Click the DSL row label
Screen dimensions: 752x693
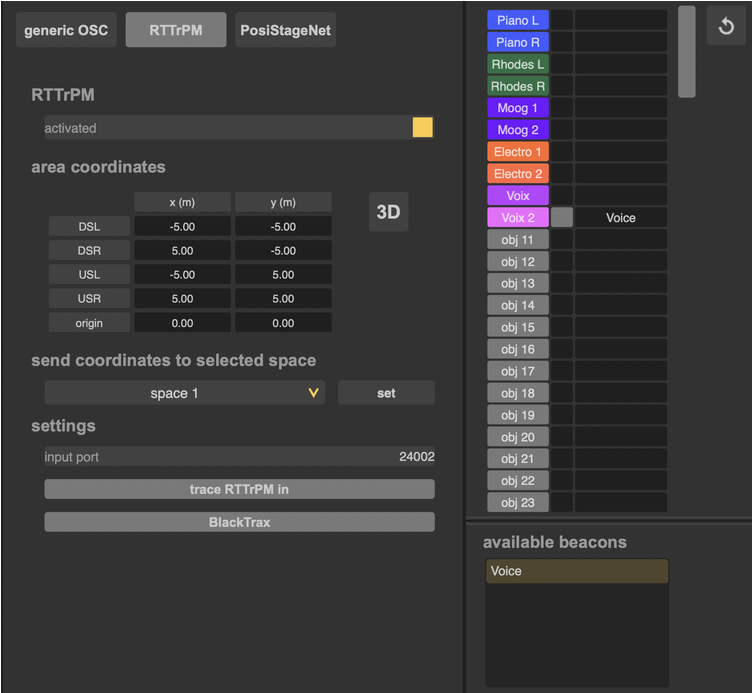pos(89,226)
